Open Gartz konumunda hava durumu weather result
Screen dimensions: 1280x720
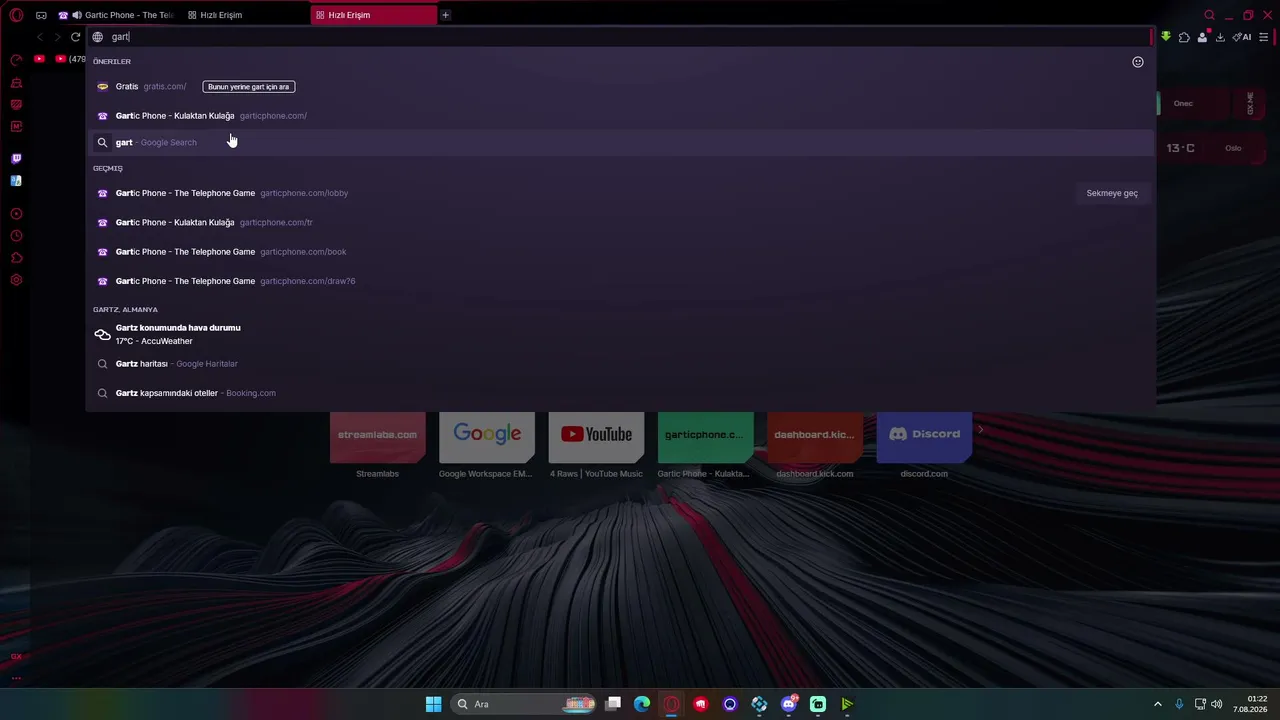620,334
